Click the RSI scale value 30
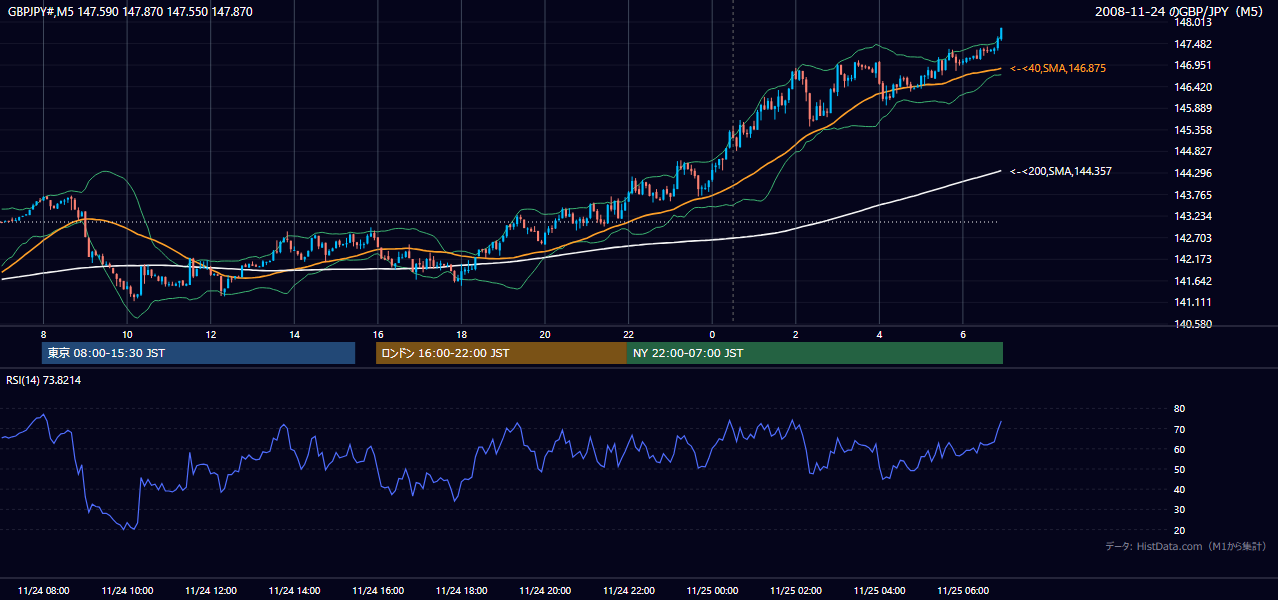The image size is (1278, 600). 1179,510
